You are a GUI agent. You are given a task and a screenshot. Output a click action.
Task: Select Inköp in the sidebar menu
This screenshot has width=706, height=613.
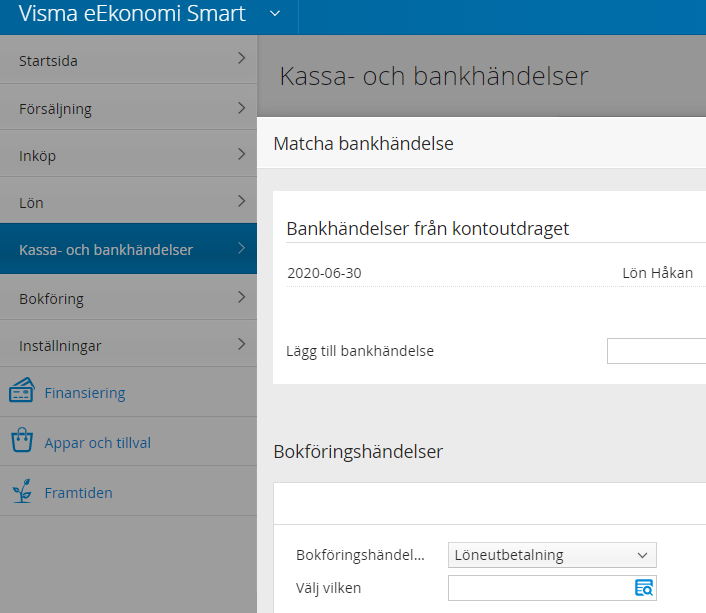pyautogui.click(x=128, y=154)
